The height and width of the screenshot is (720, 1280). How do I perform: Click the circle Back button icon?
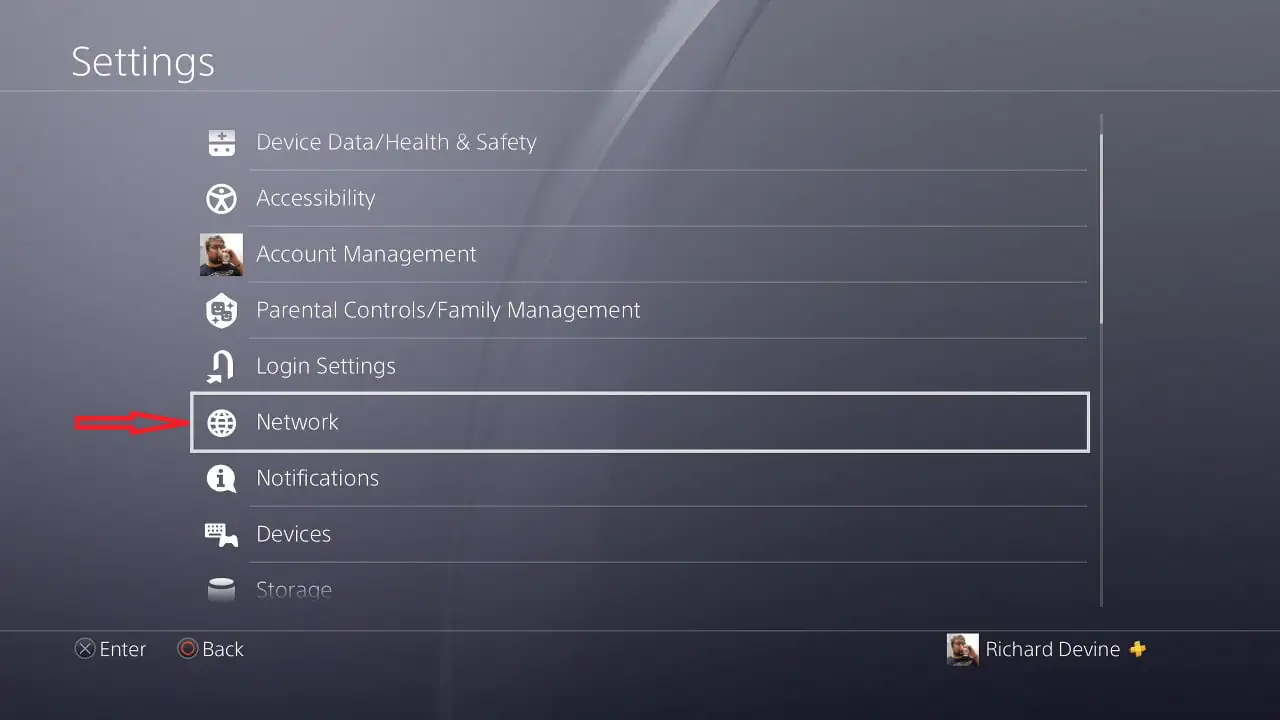pyautogui.click(x=187, y=649)
